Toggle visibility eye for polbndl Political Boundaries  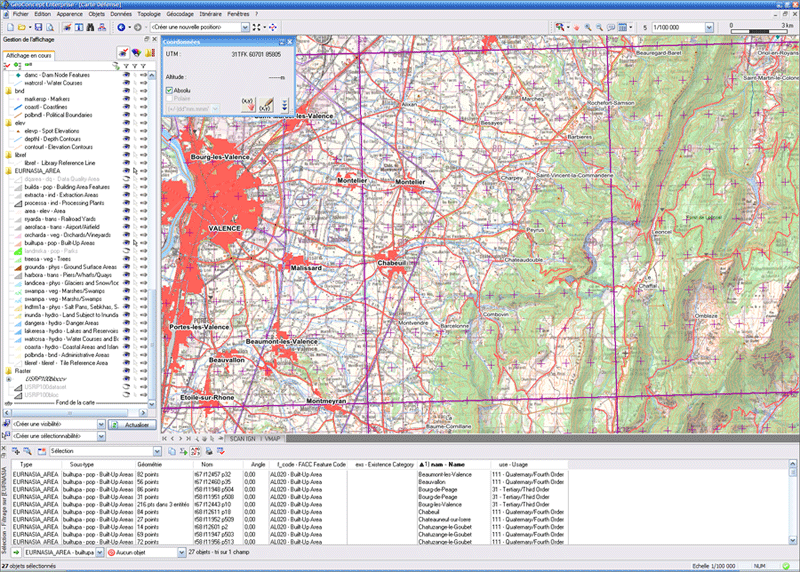pos(126,115)
